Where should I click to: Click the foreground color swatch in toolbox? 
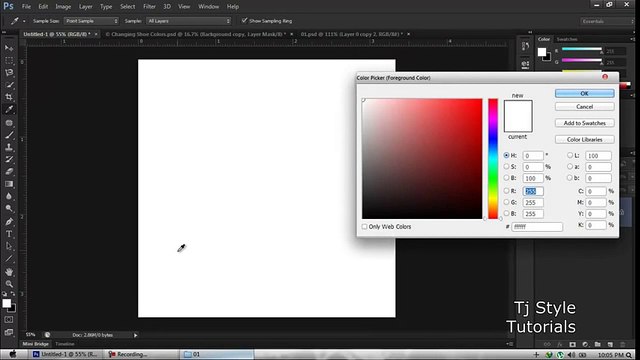[x=7, y=303]
